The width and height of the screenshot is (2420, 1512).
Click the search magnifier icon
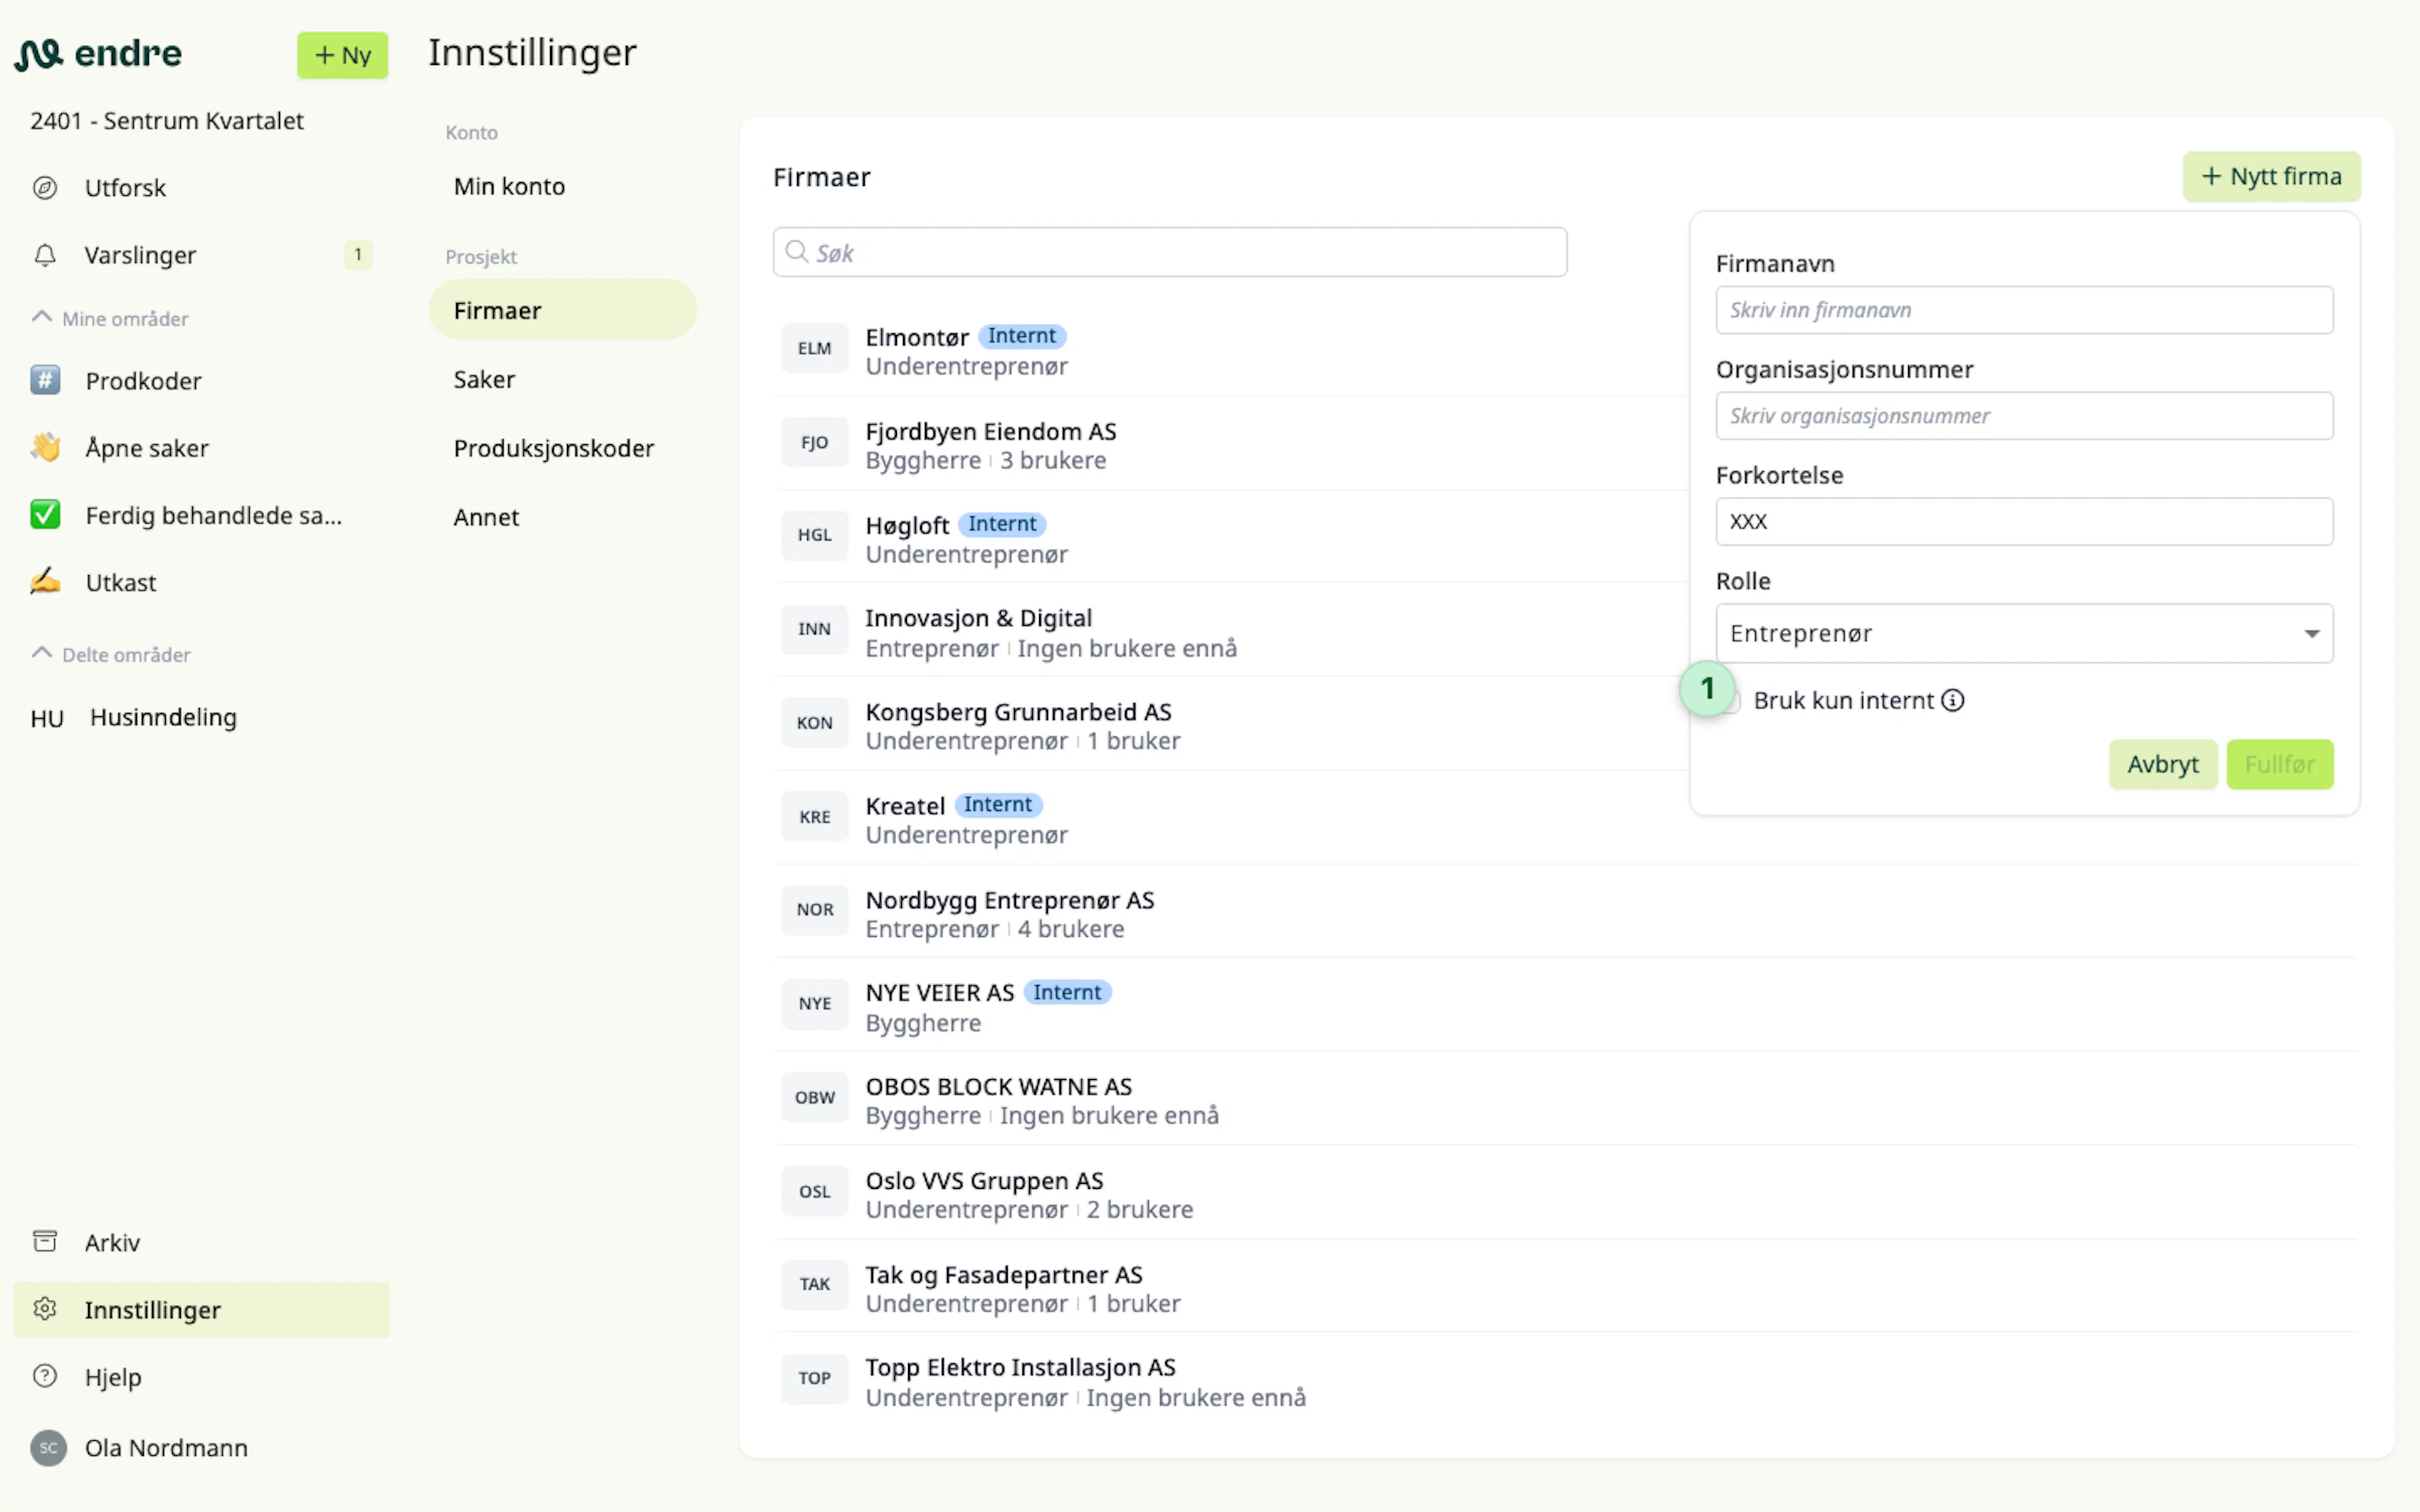tap(796, 252)
